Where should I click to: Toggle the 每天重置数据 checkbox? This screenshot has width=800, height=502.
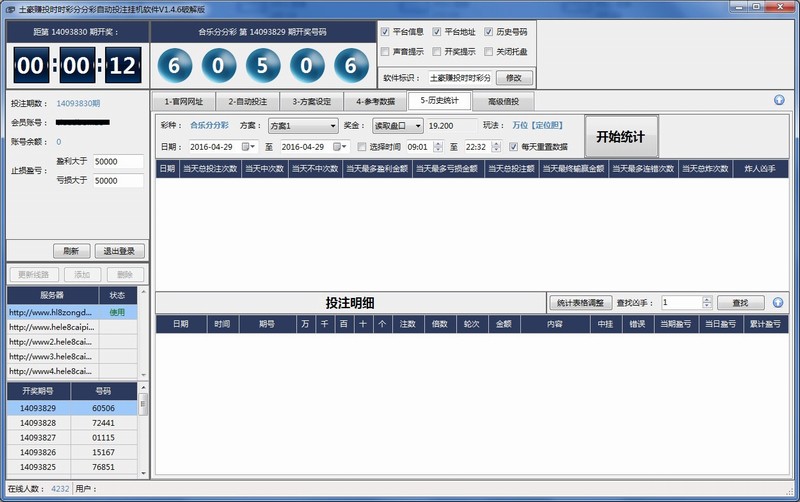point(513,146)
